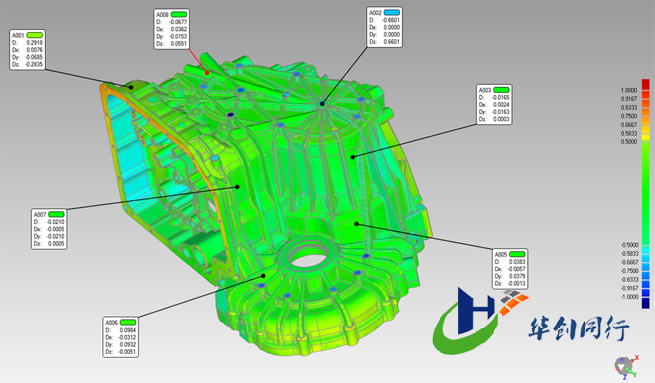
Task: Click the Dz value 0.0551 in A008
Action: [x=179, y=44]
